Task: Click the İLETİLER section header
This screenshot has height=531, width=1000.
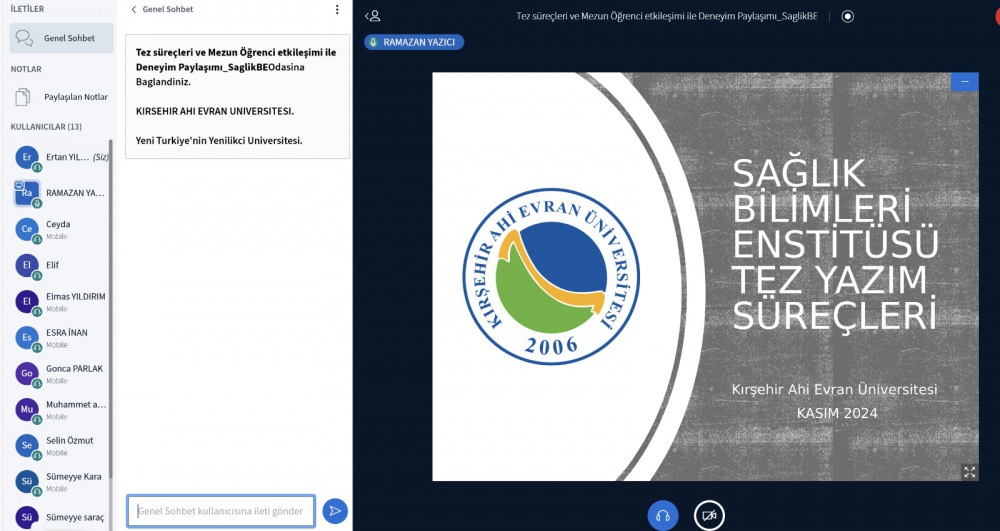Action: [x=27, y=9]
